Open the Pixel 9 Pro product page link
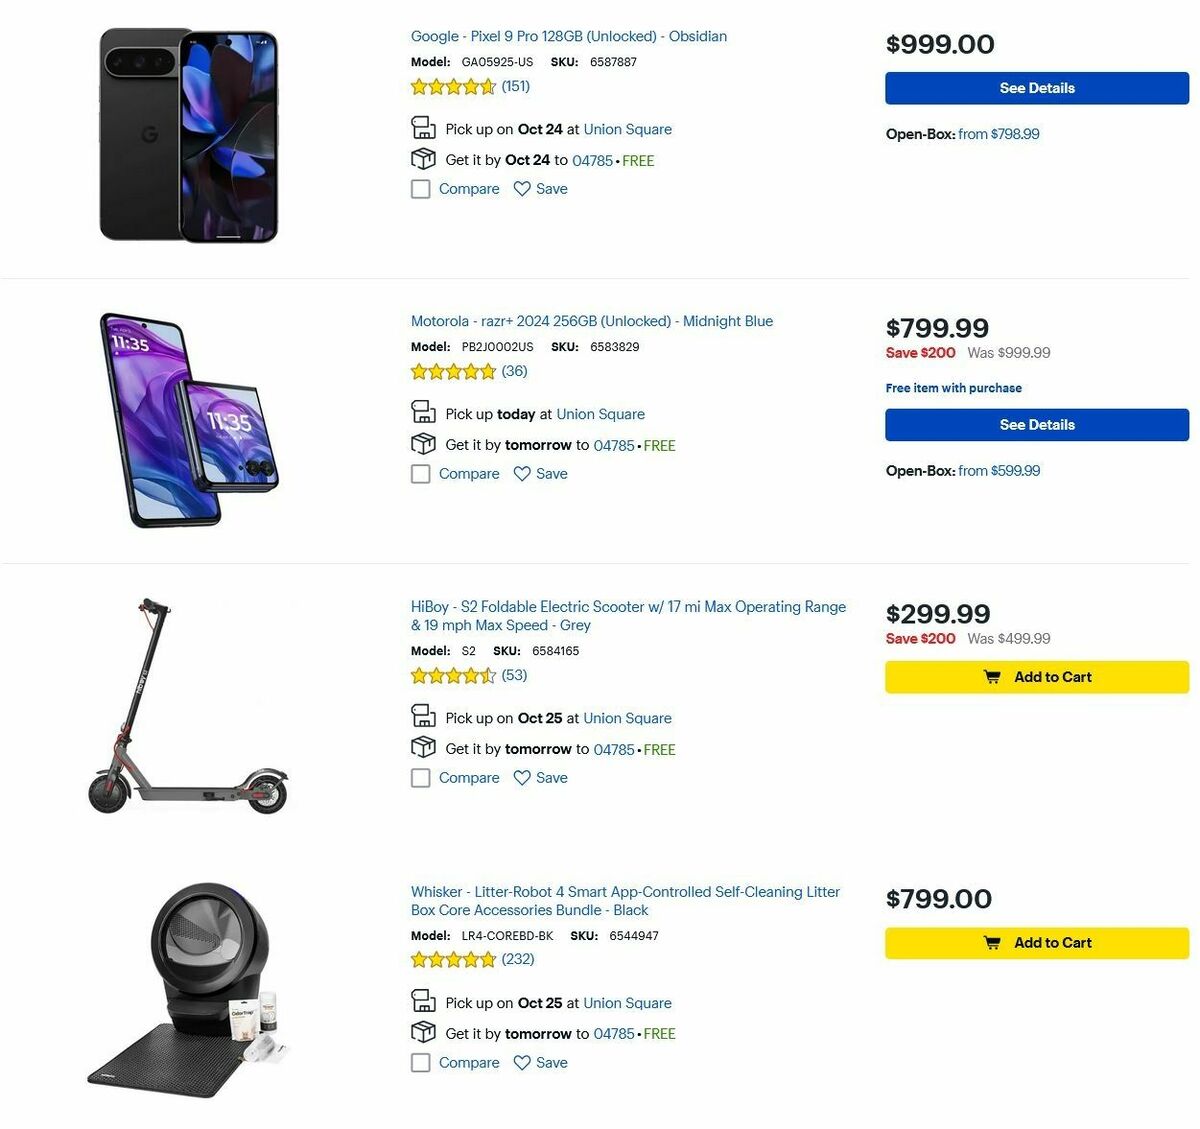Screen dimensions: 1200x1129 (x=568, y=36)
